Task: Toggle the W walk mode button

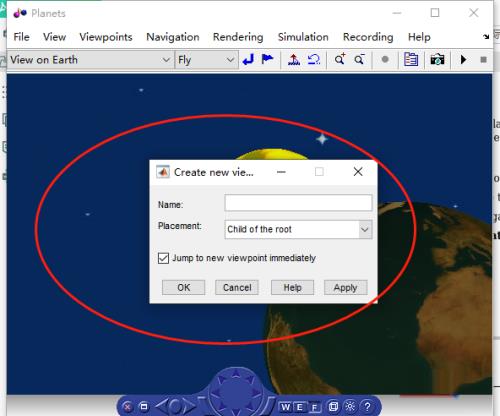Action: coord(286,407)
